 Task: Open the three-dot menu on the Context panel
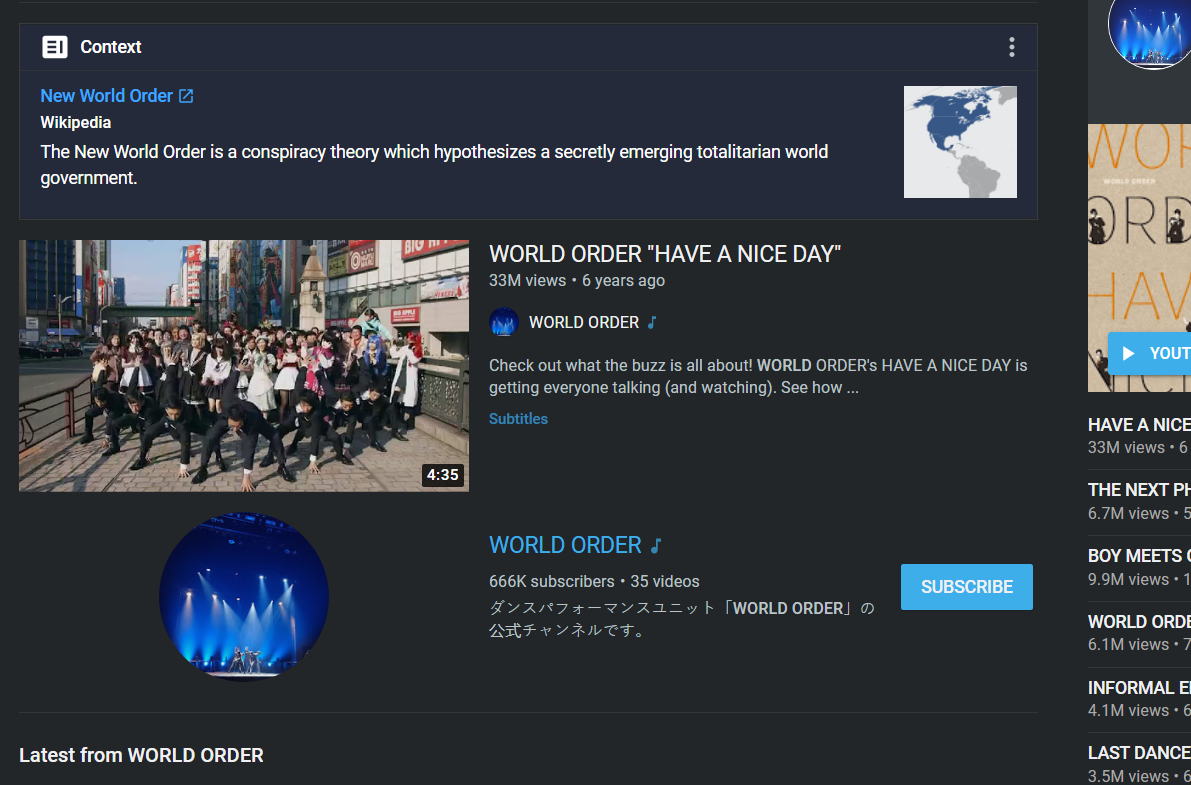pos(1011,47)
